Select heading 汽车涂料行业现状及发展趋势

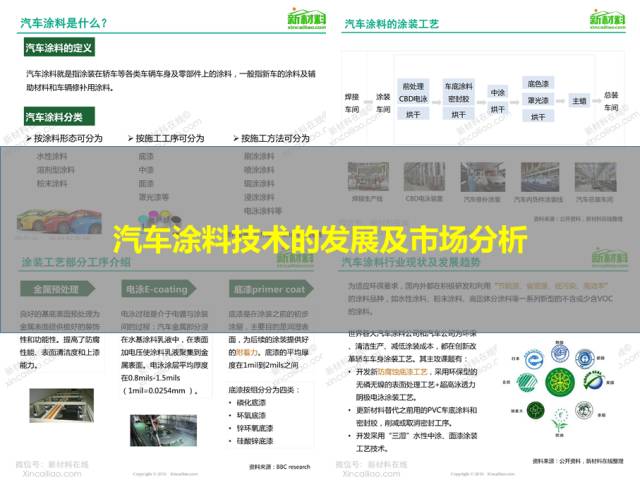(x=411, y=262)
